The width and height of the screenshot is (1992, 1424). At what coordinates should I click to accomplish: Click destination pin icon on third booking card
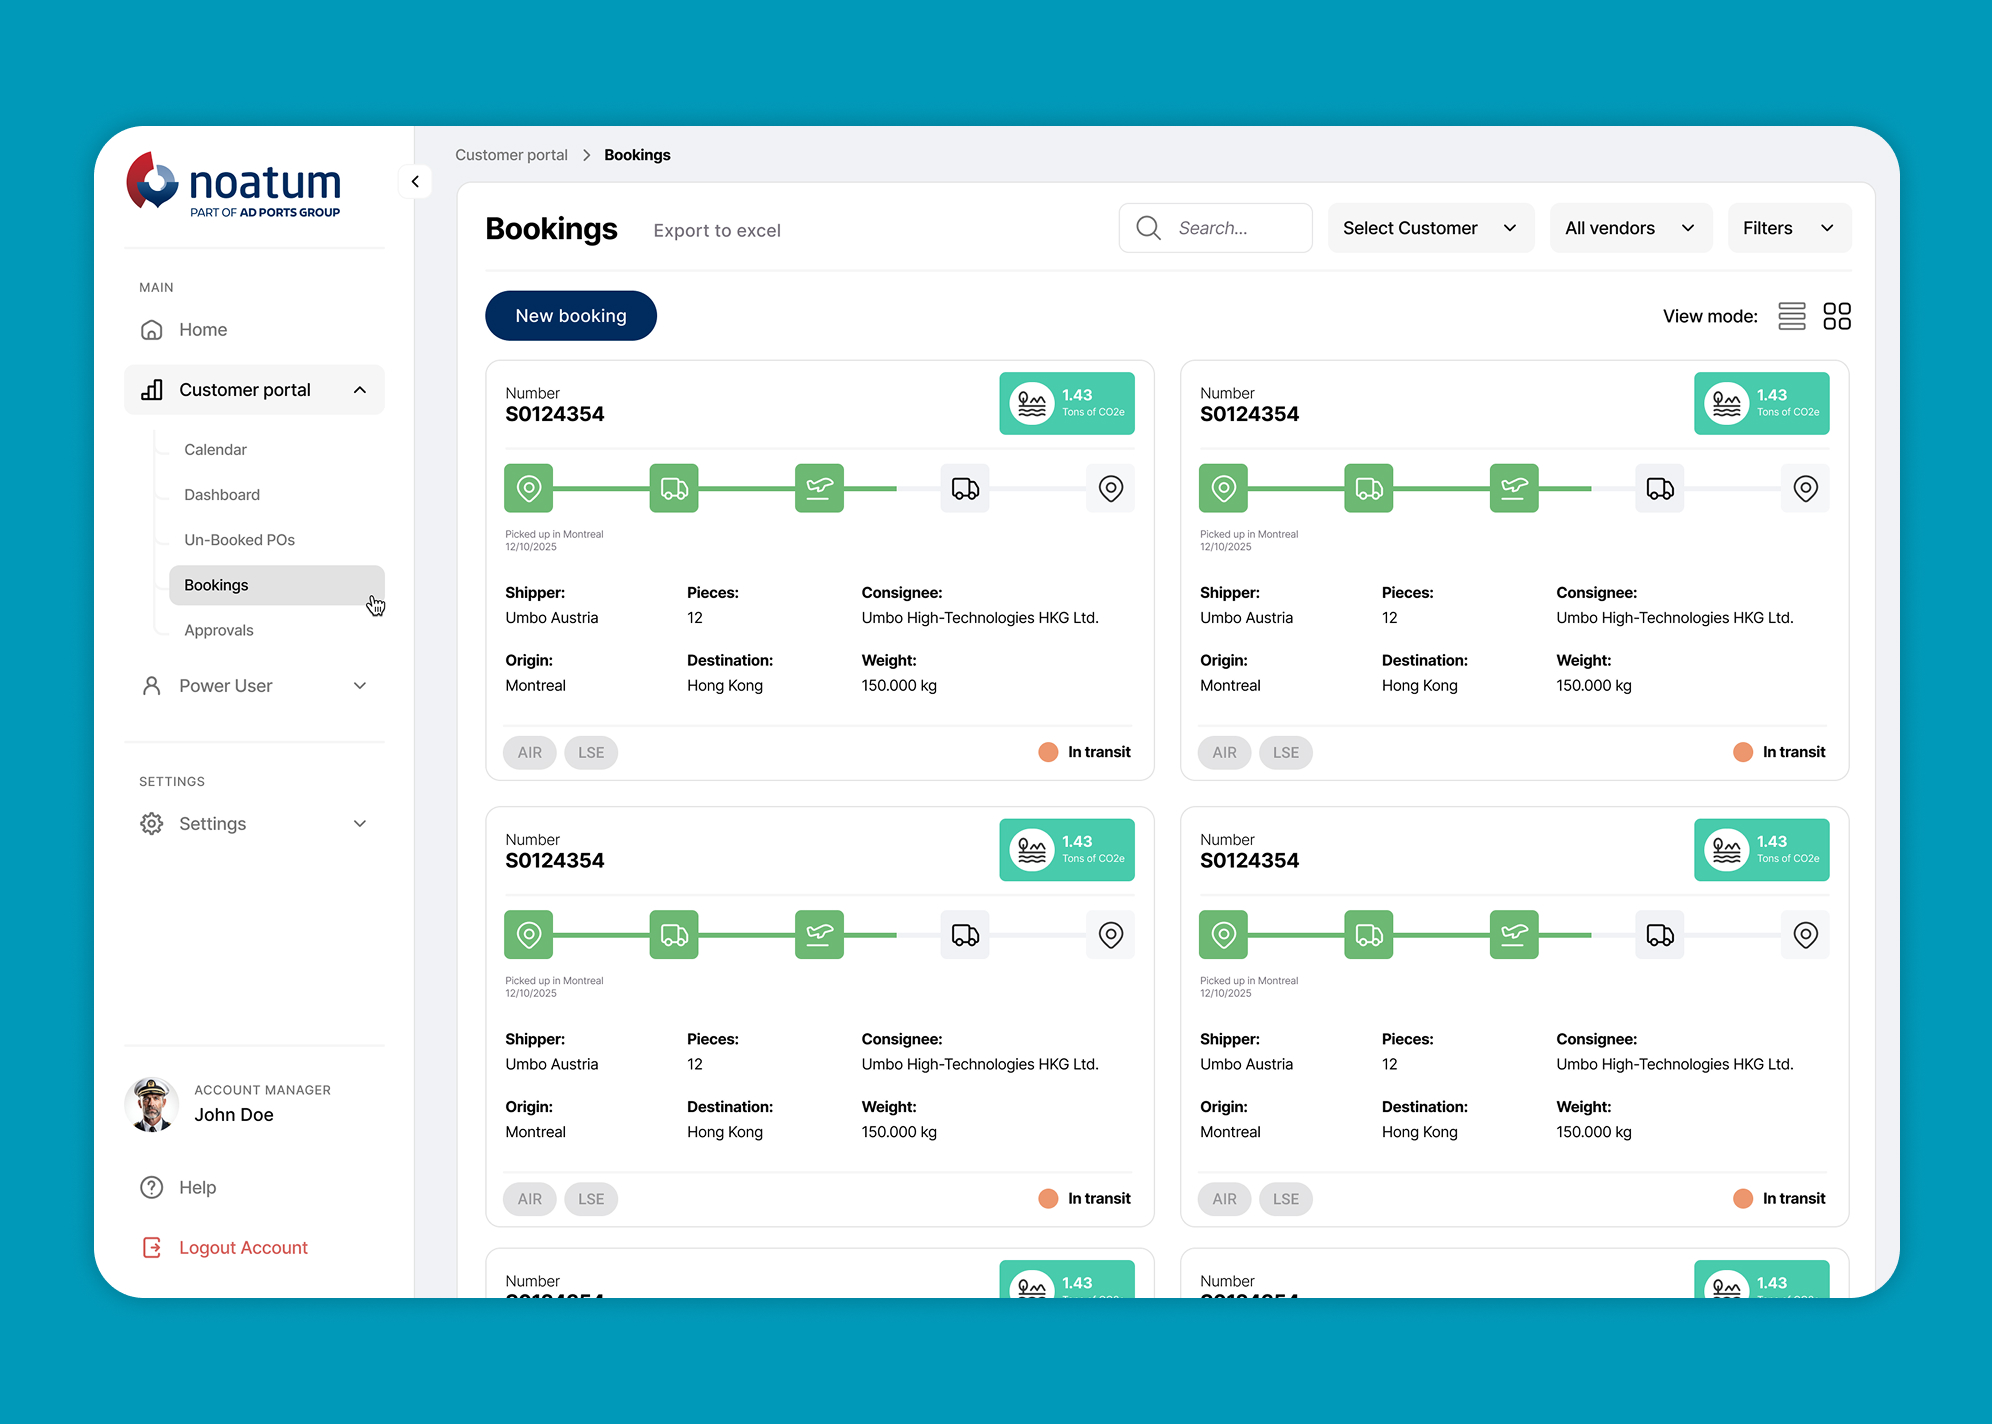[1110, 935]
